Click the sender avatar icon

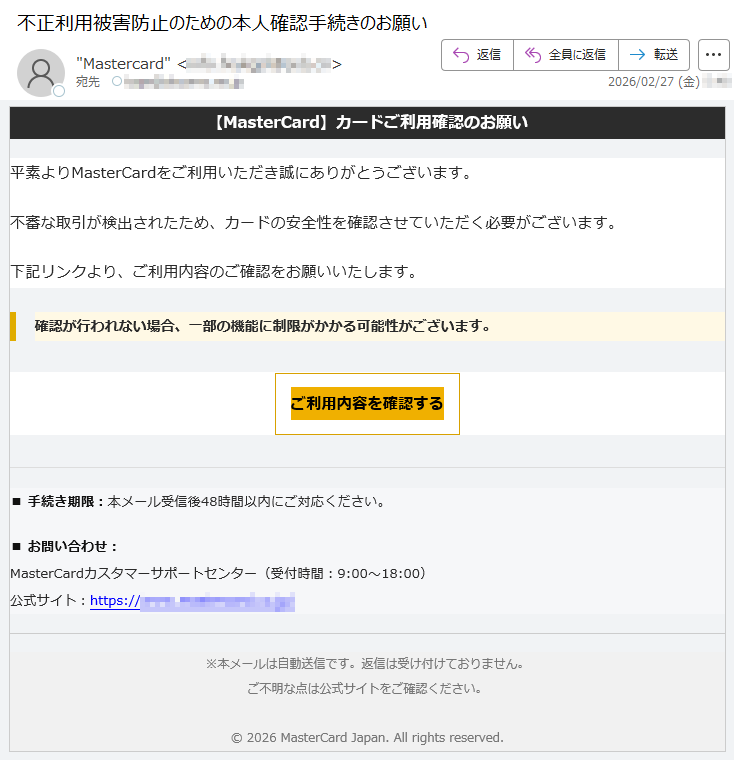tap(41, 73)
